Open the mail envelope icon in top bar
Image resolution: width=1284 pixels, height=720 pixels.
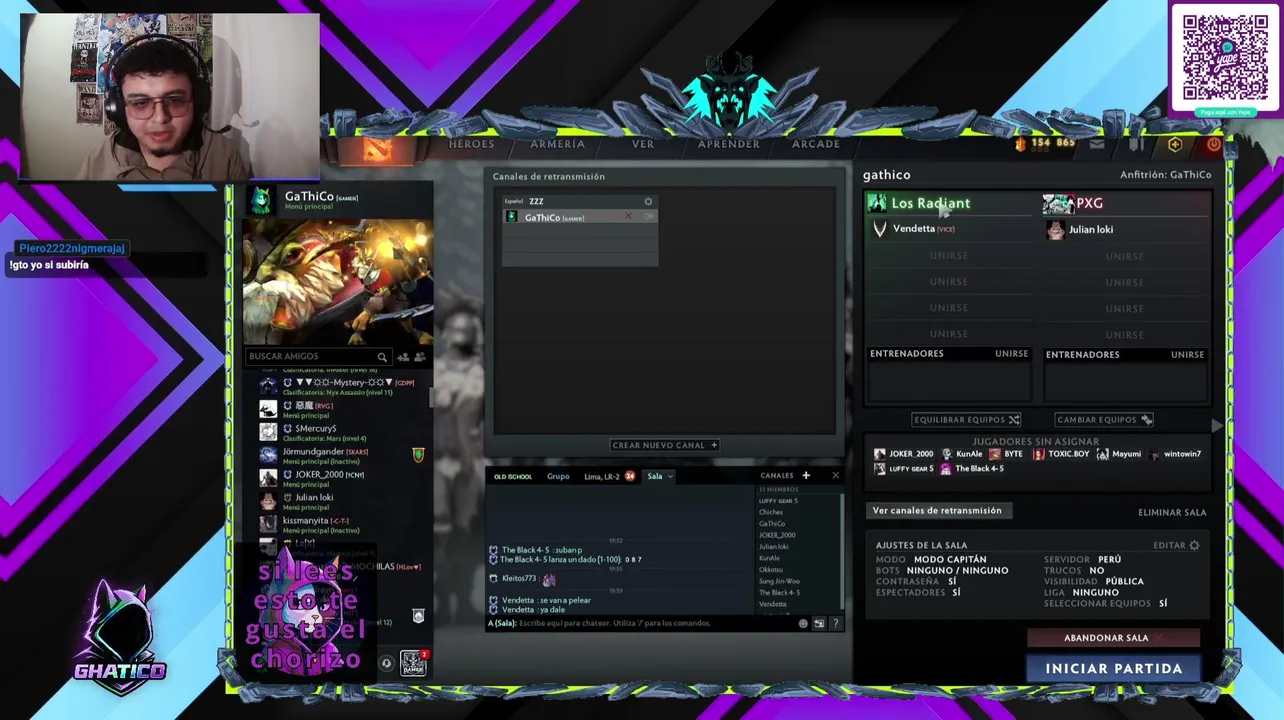1097,144
